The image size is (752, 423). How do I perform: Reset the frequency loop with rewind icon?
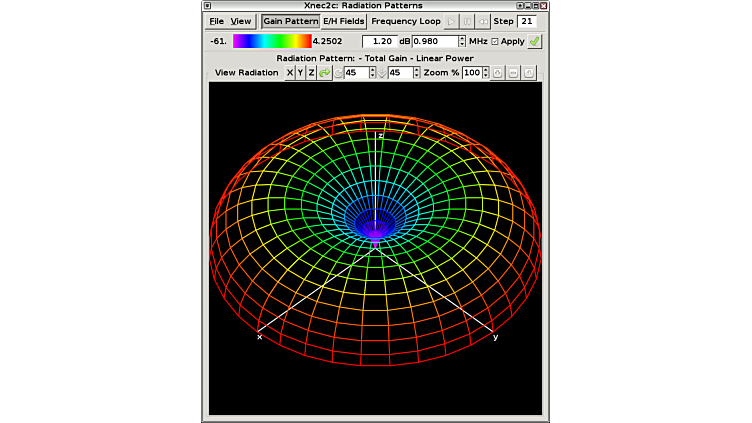click(482, 21)
